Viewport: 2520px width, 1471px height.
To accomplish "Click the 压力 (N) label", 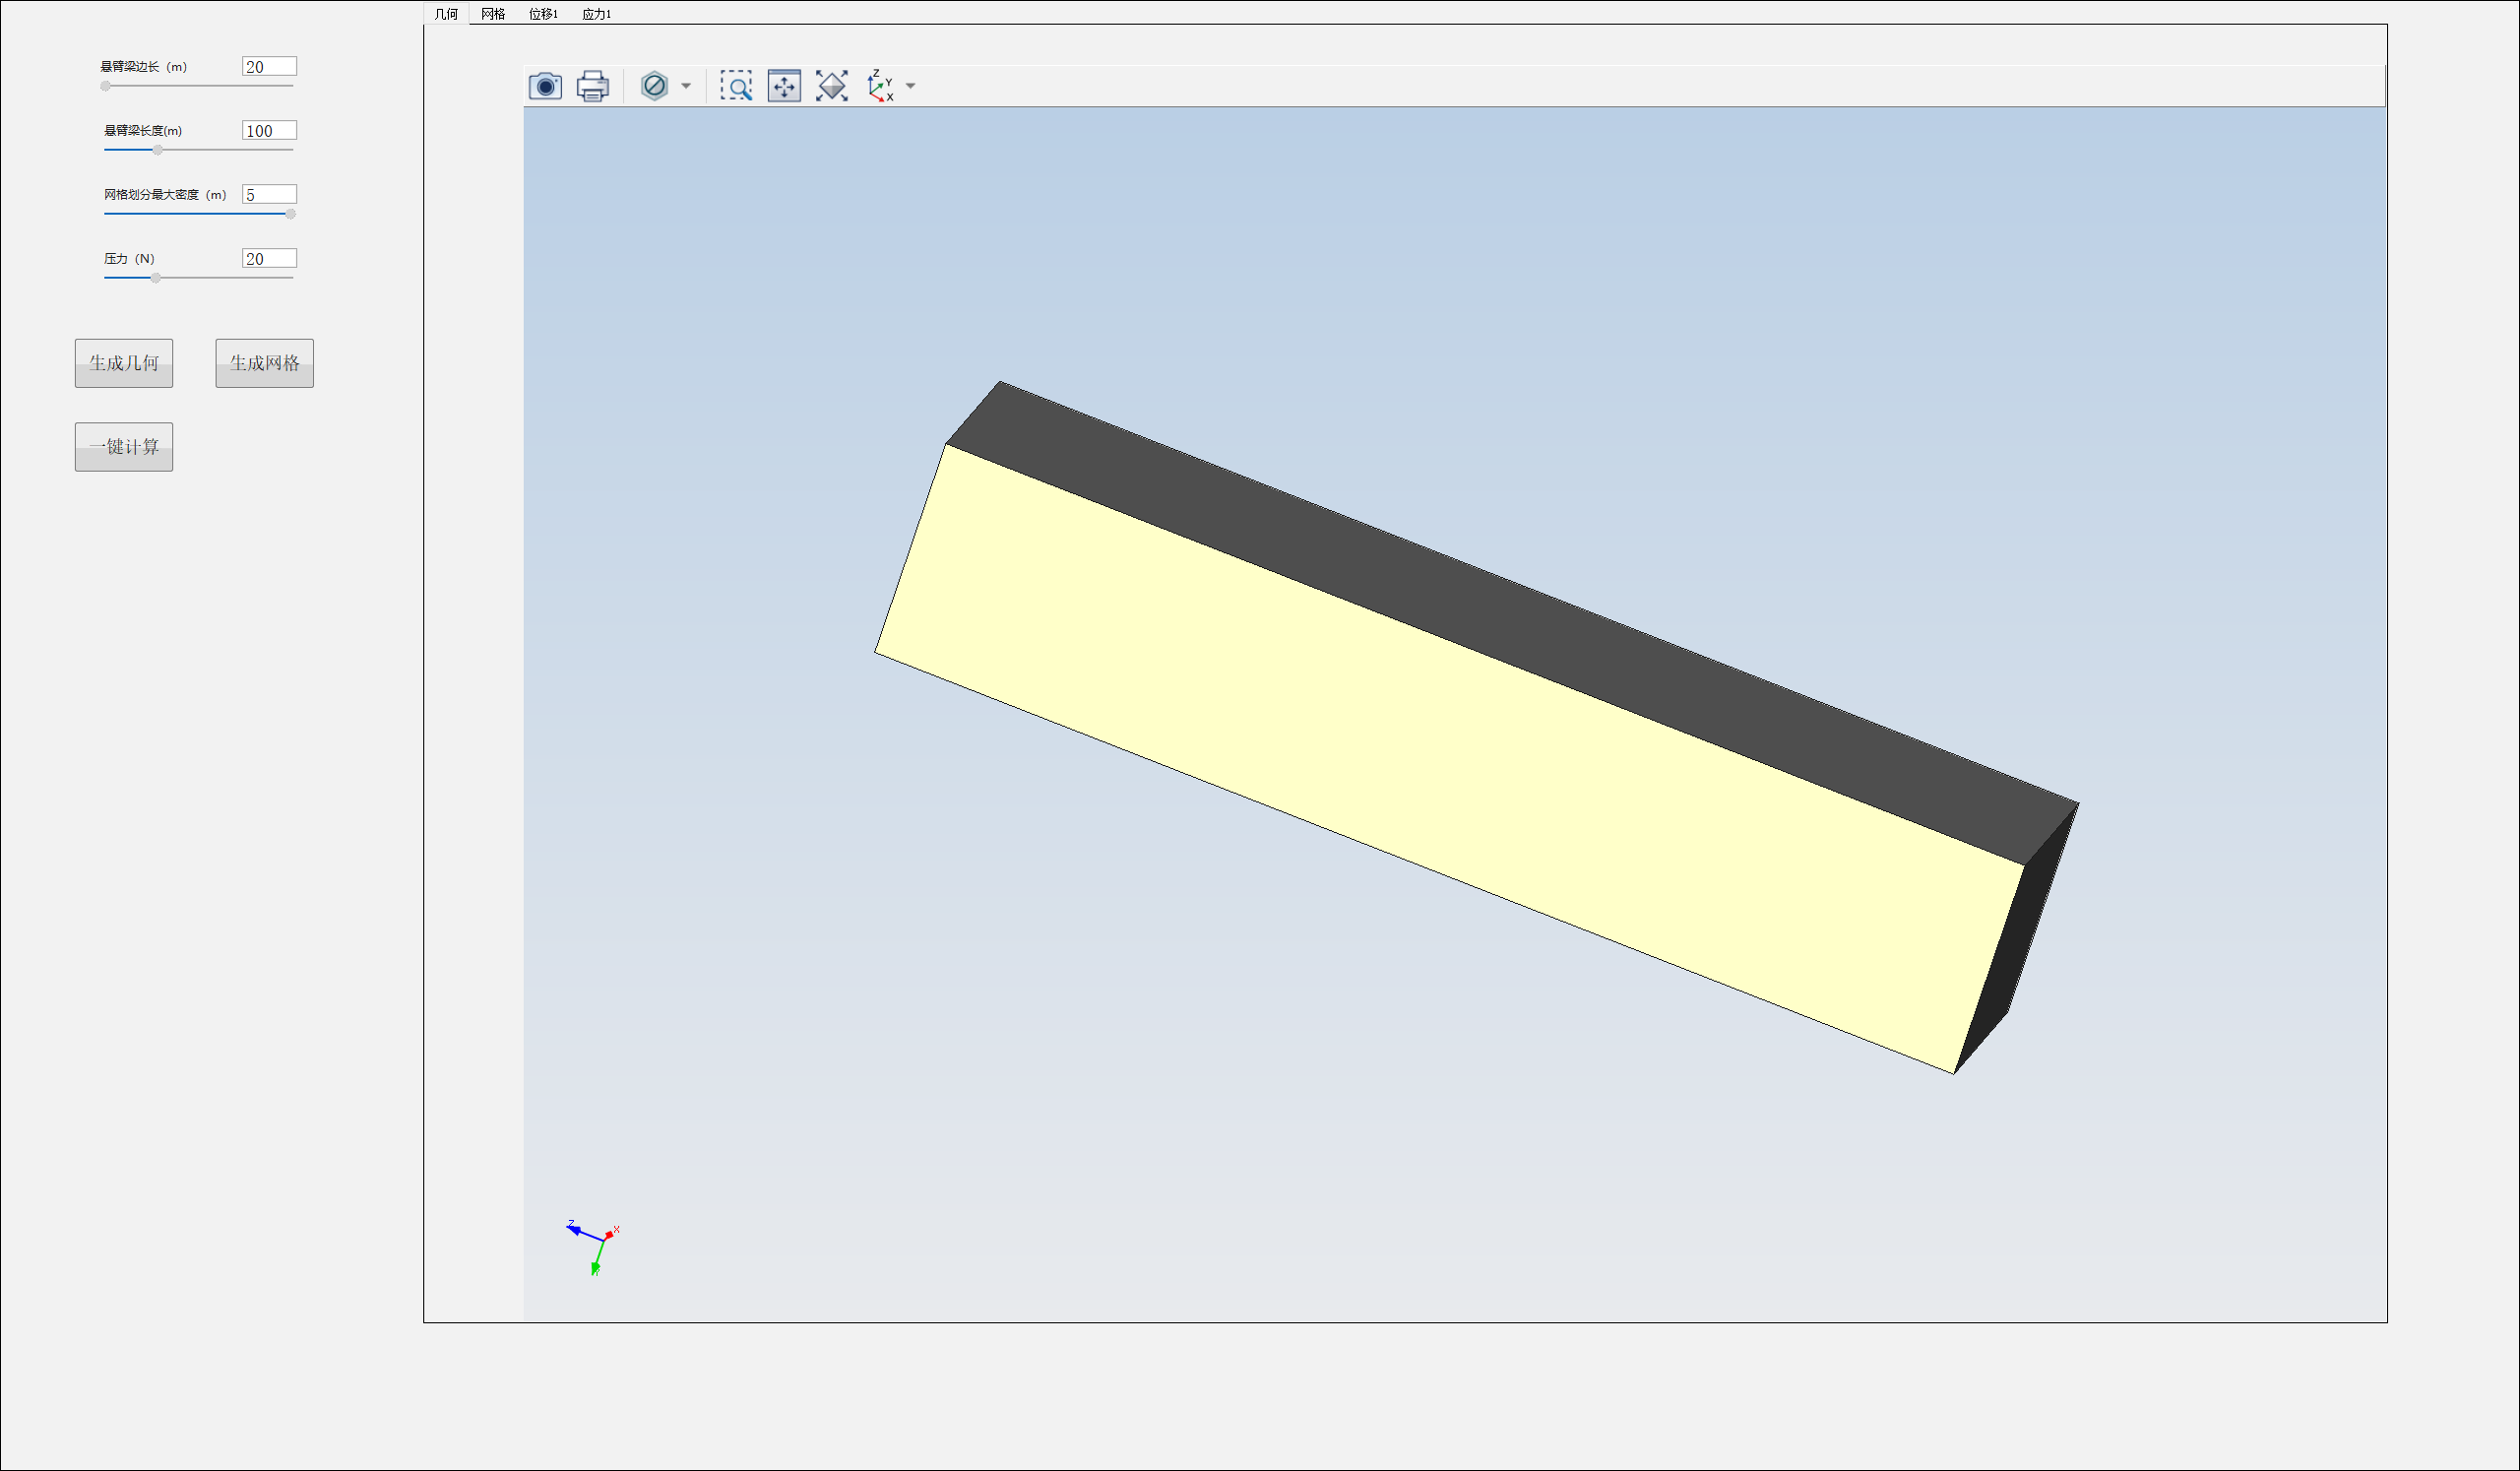I will [x=129, y=259].
